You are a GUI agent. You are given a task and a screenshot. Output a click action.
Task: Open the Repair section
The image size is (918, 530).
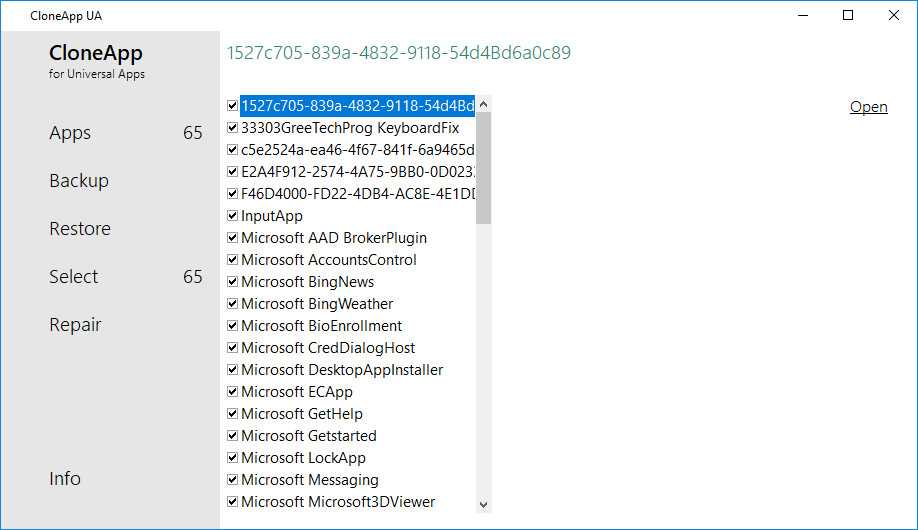(75, 325)
